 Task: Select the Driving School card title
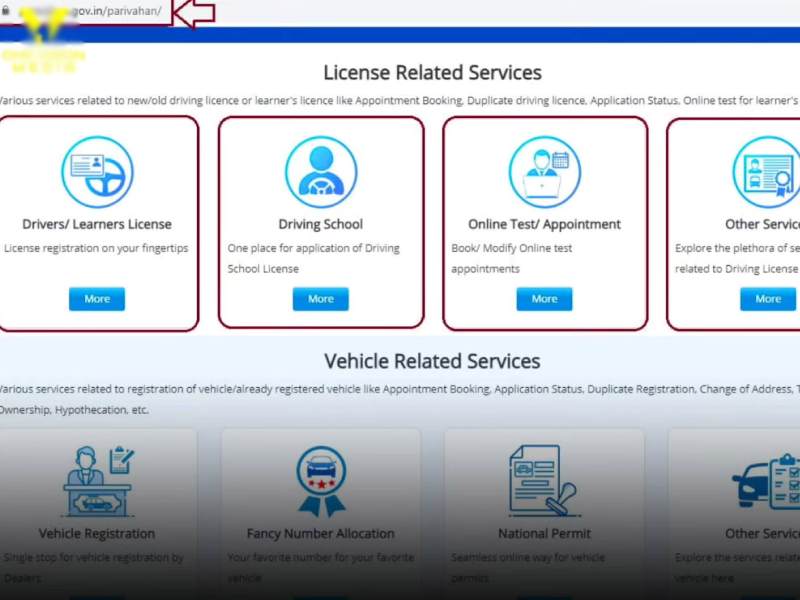[320, 224]
